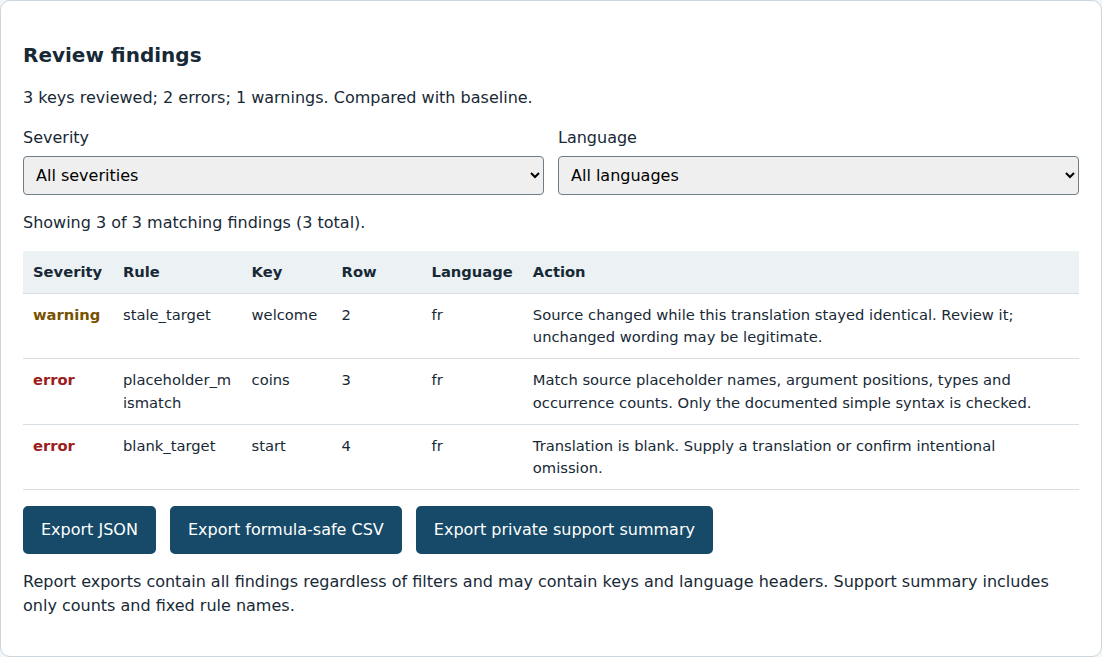1102x657 pixels.
Task: Select the coins key cell
Action: (x=271, y=380)
